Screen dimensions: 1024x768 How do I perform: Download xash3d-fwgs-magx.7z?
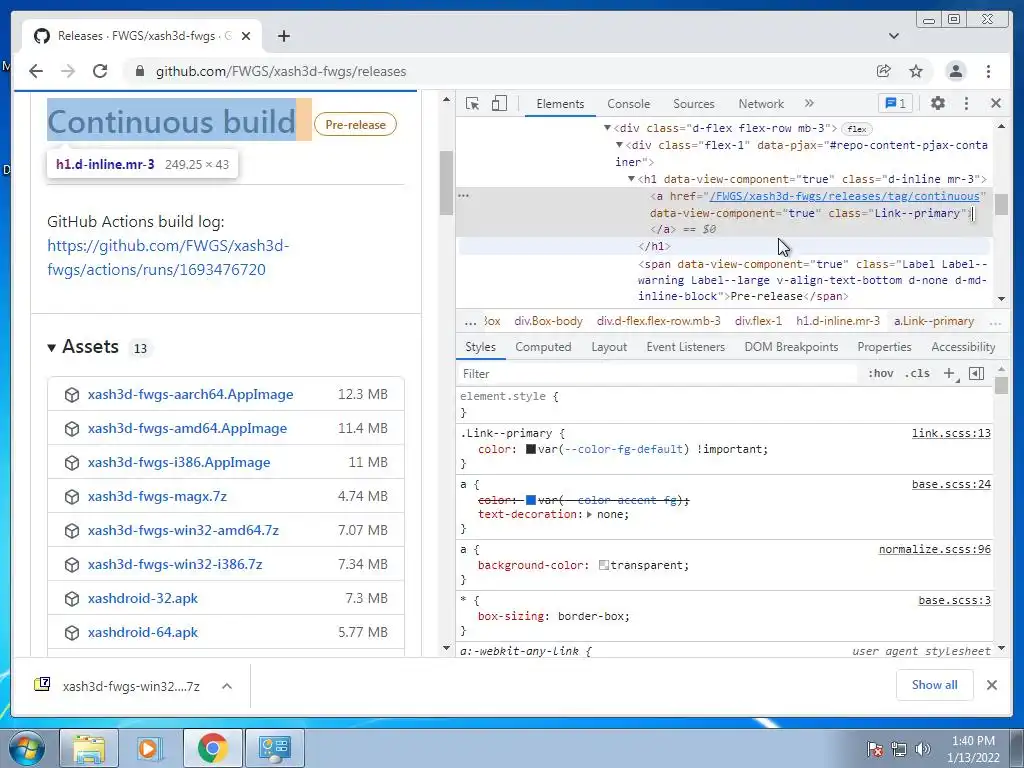157,496
